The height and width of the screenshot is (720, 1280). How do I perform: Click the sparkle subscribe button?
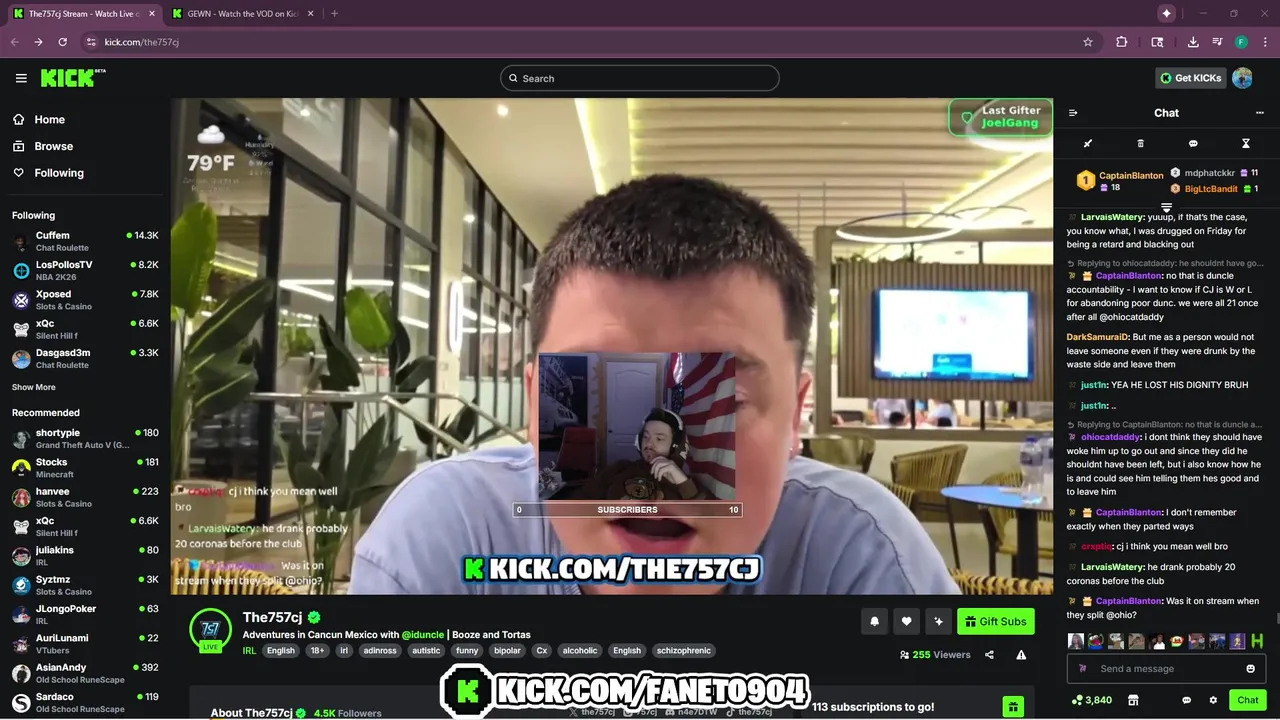tap(938, 621)
